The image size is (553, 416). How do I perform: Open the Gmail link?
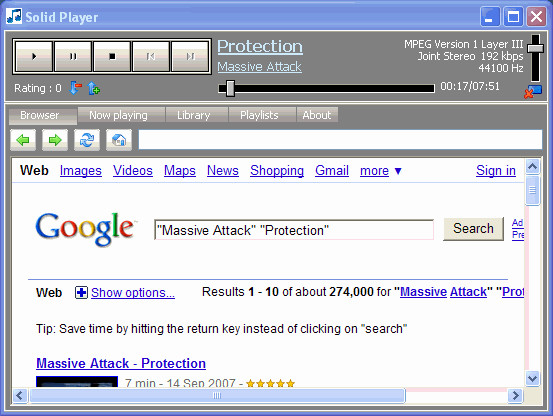point(332,171)
